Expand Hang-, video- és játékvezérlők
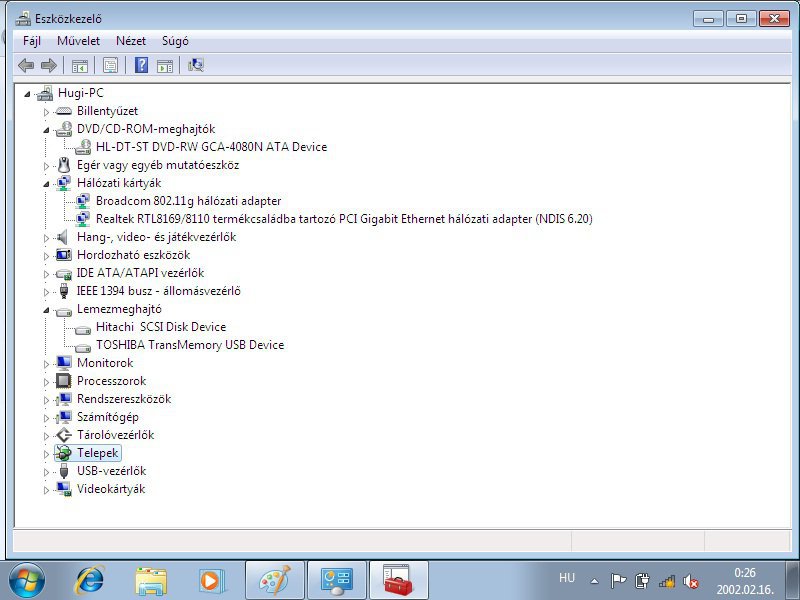The image size is (800, 600). (x=46, y=238)
